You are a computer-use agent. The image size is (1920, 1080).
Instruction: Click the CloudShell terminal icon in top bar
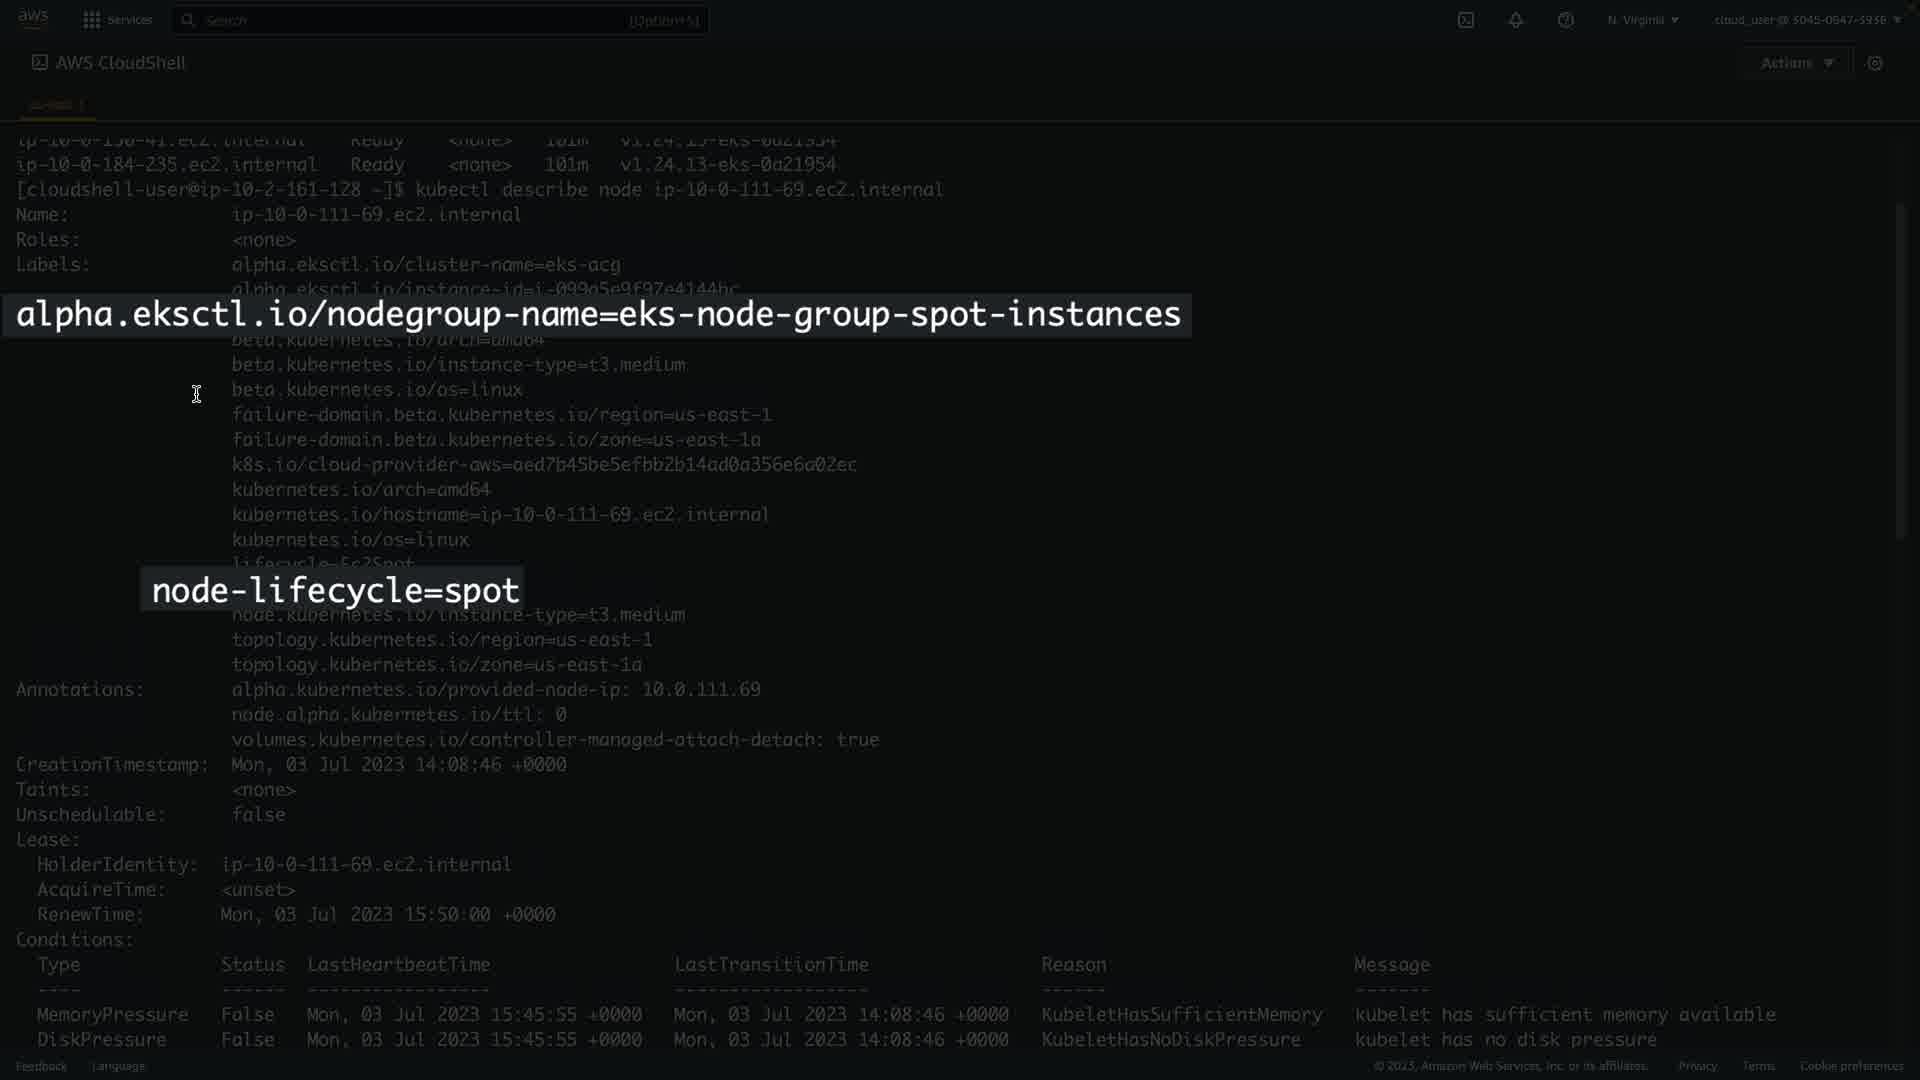pos(1466,20)
